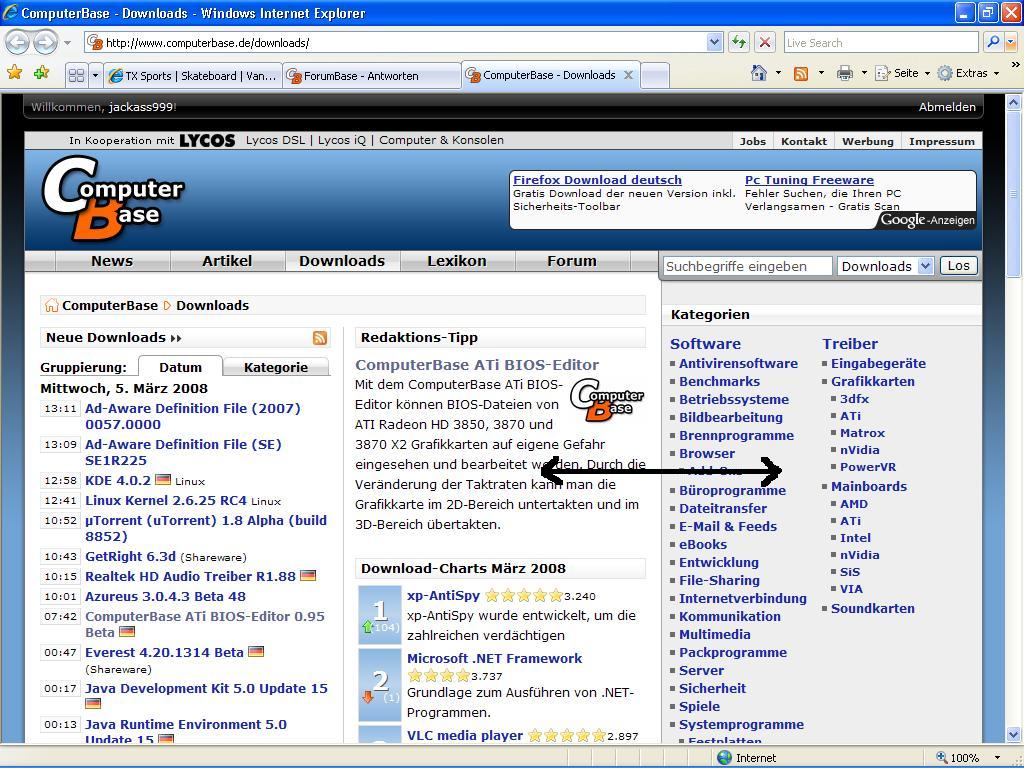Click the zoom magnifier in the status bar
This screenshot has width=1024, height=768.
[941, 757]
